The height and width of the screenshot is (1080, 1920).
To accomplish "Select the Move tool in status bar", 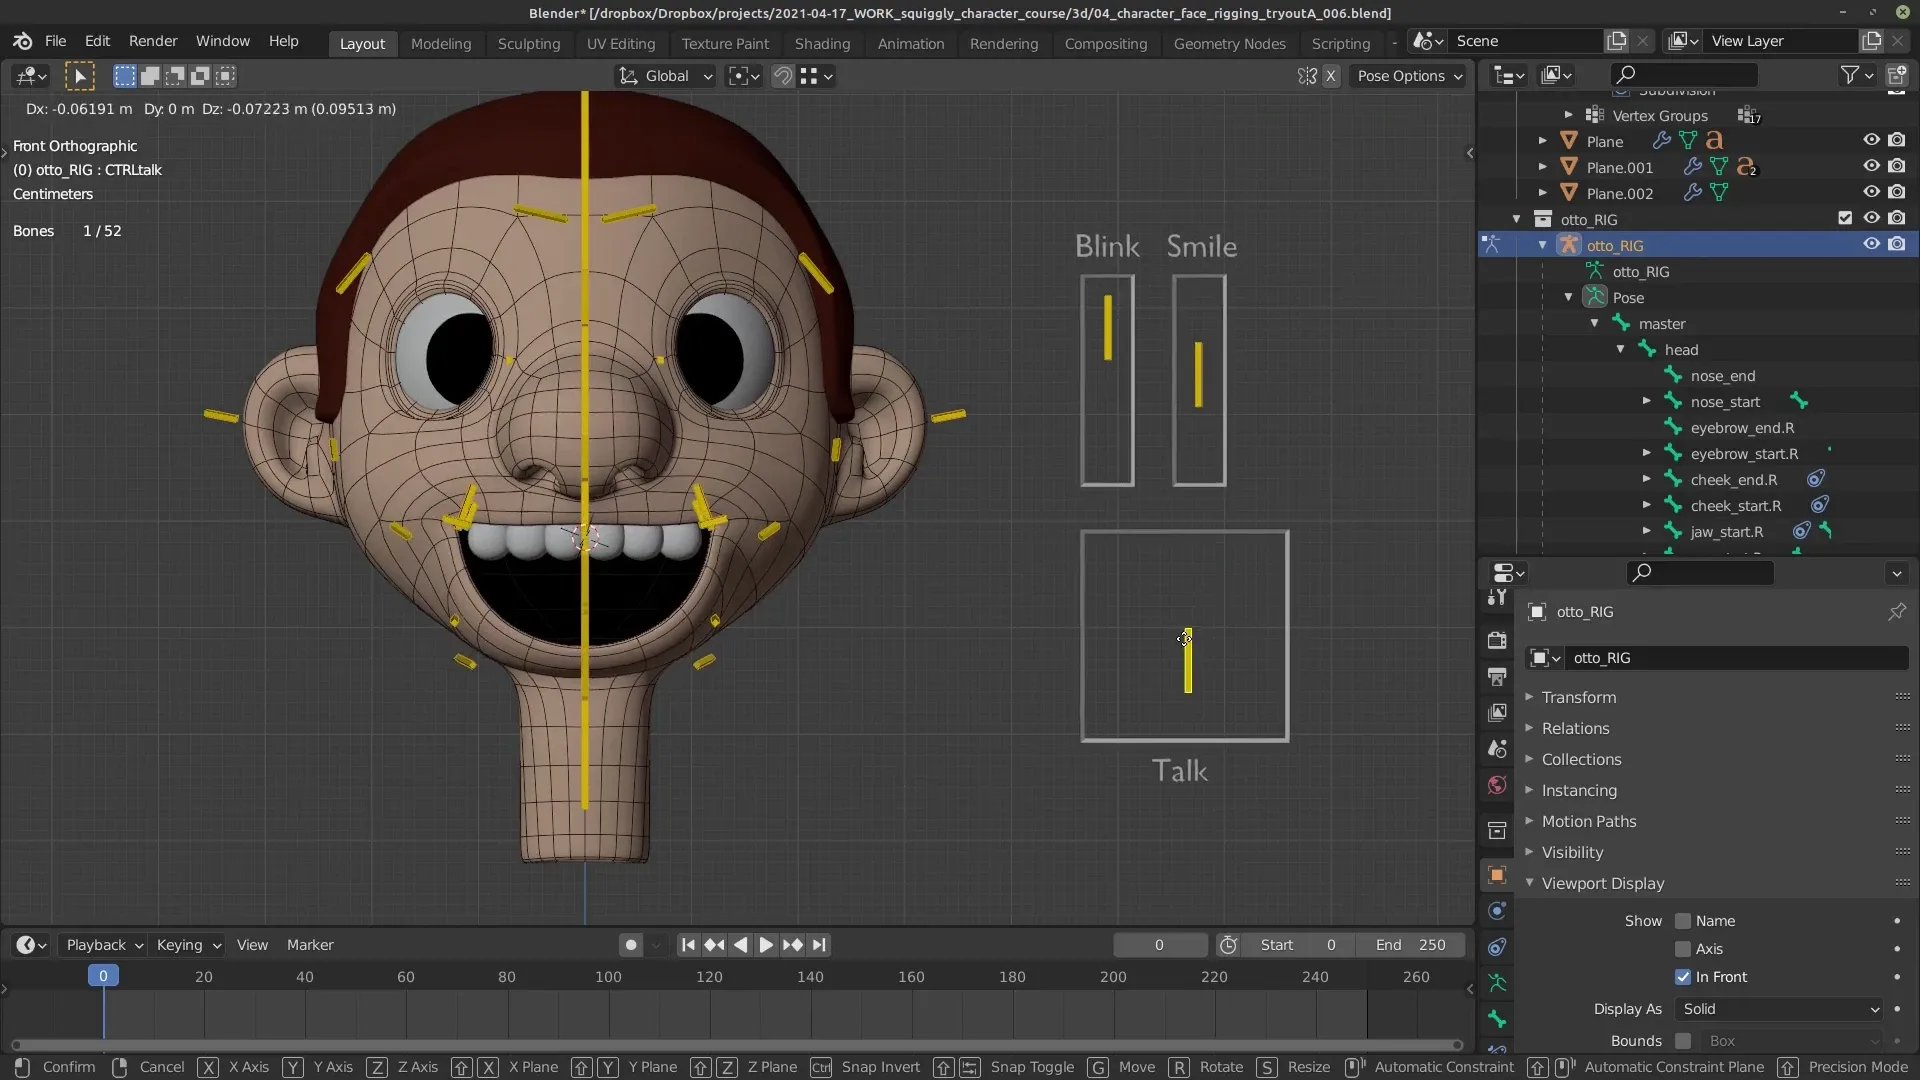I will tap(1135, 1065).
